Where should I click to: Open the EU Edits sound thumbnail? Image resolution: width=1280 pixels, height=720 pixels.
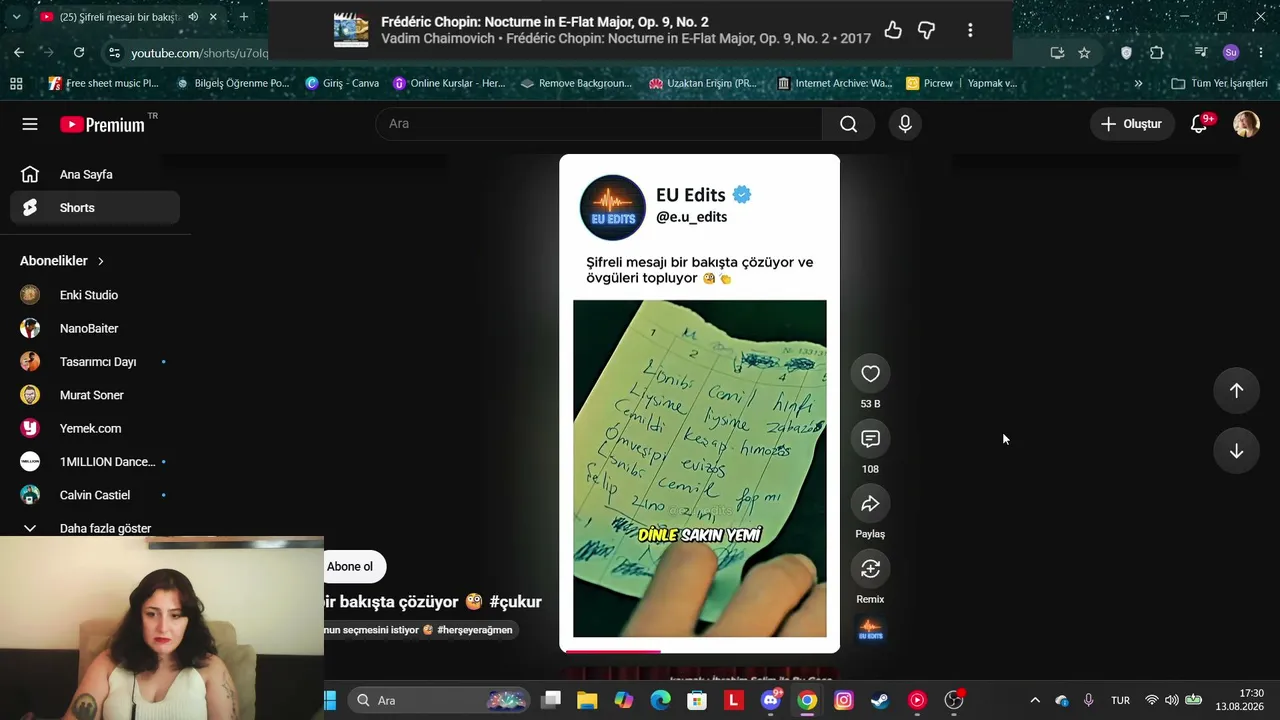click(x=870, y=631)
